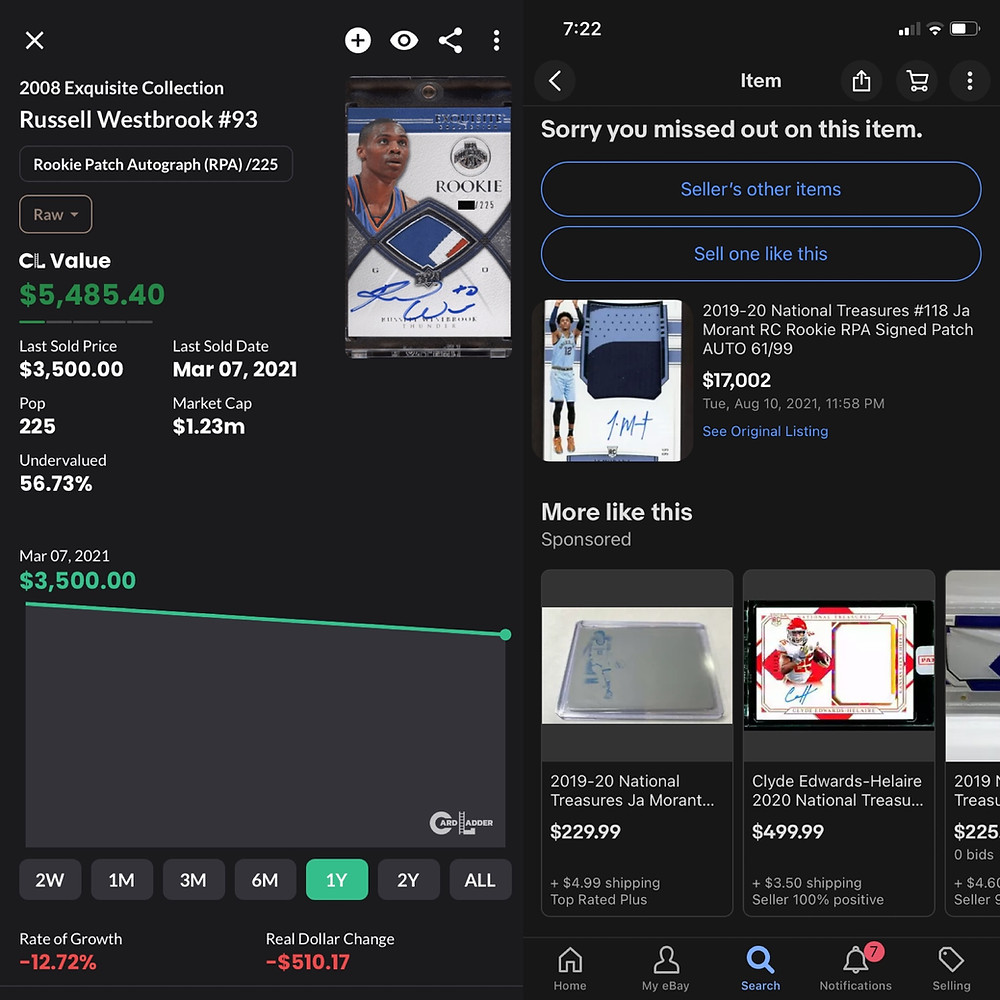Open Ja Morant RPA card thumbnail
The height and width of the screenshot is (1000, 1000).
coord(612,380)
